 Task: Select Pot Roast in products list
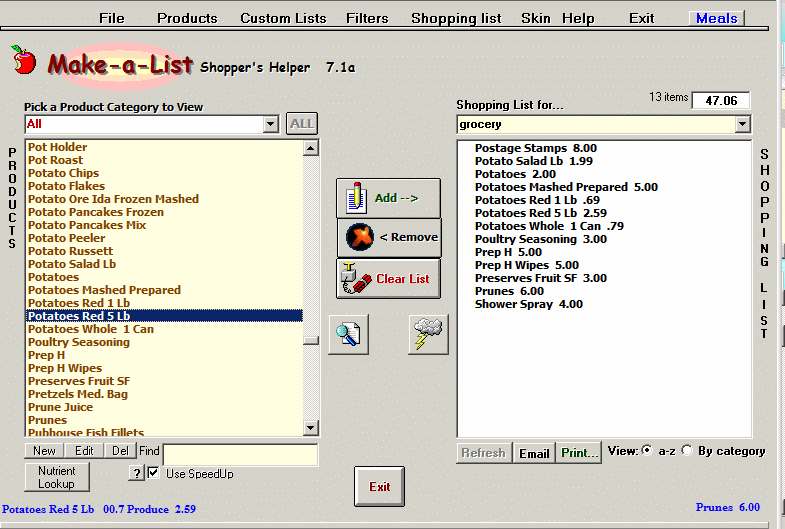click(x=164, y=160)
